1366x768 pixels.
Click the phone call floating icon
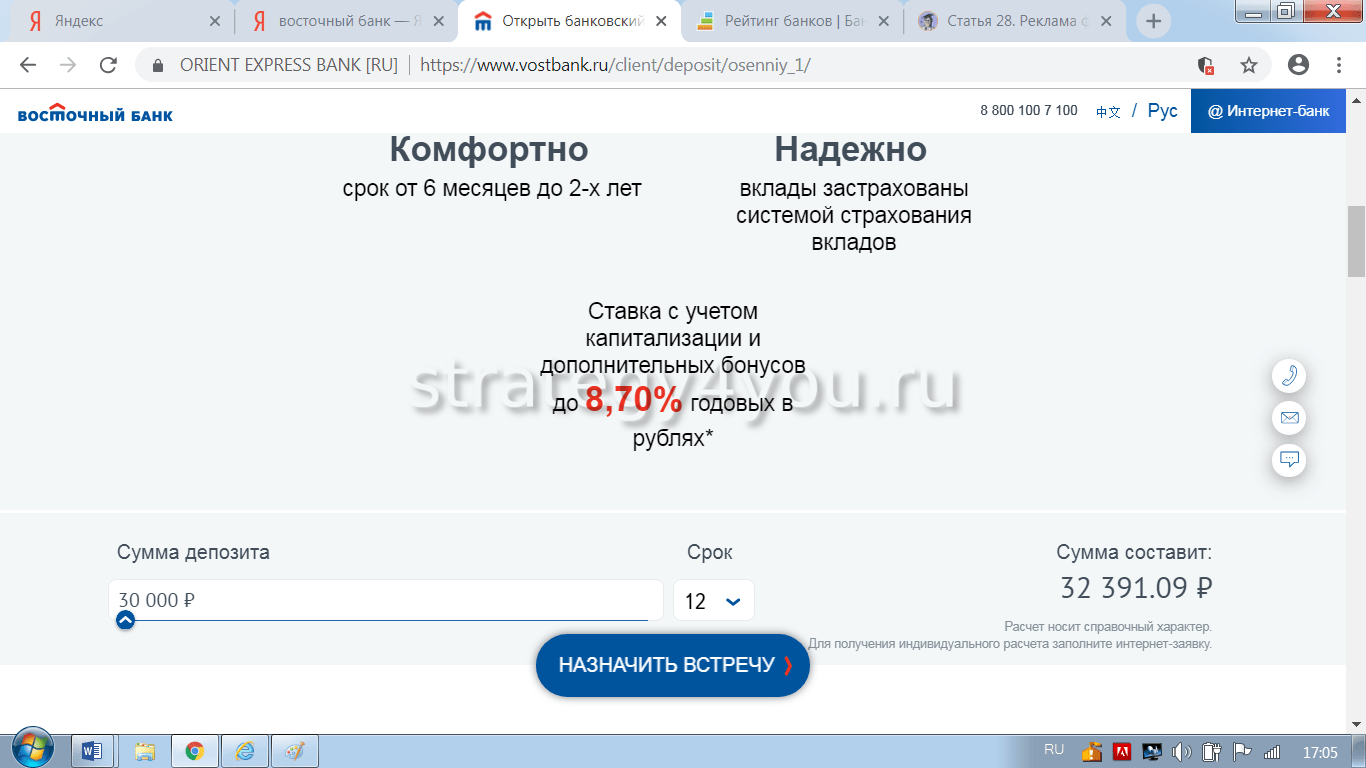point(1289,376)
